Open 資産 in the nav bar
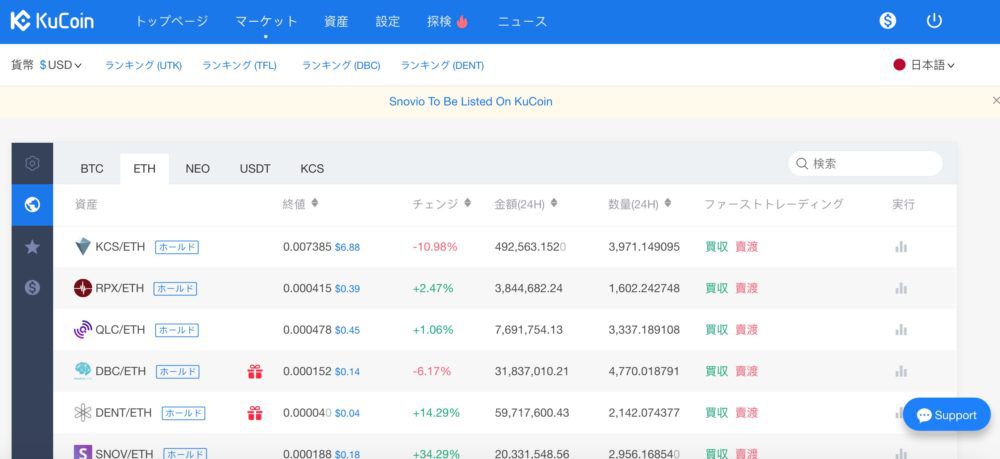Viewport: 1000px width, 459px height. 336,21
